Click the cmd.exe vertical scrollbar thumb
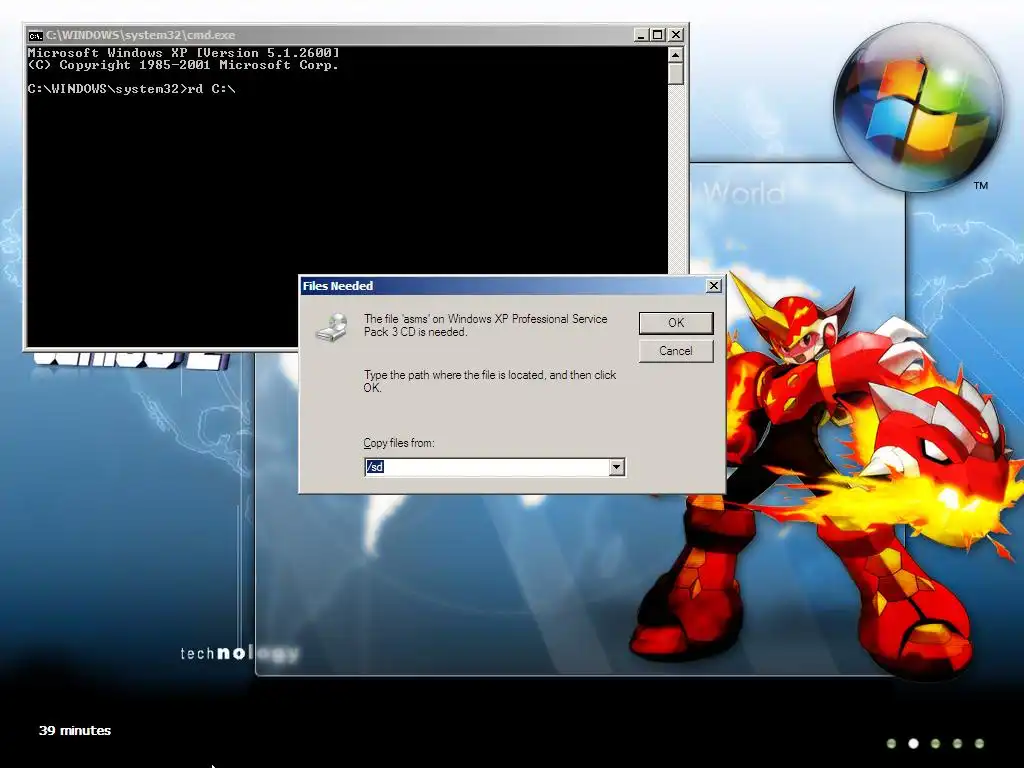This screenshot has width=1024, height=768. pos(676,74)
